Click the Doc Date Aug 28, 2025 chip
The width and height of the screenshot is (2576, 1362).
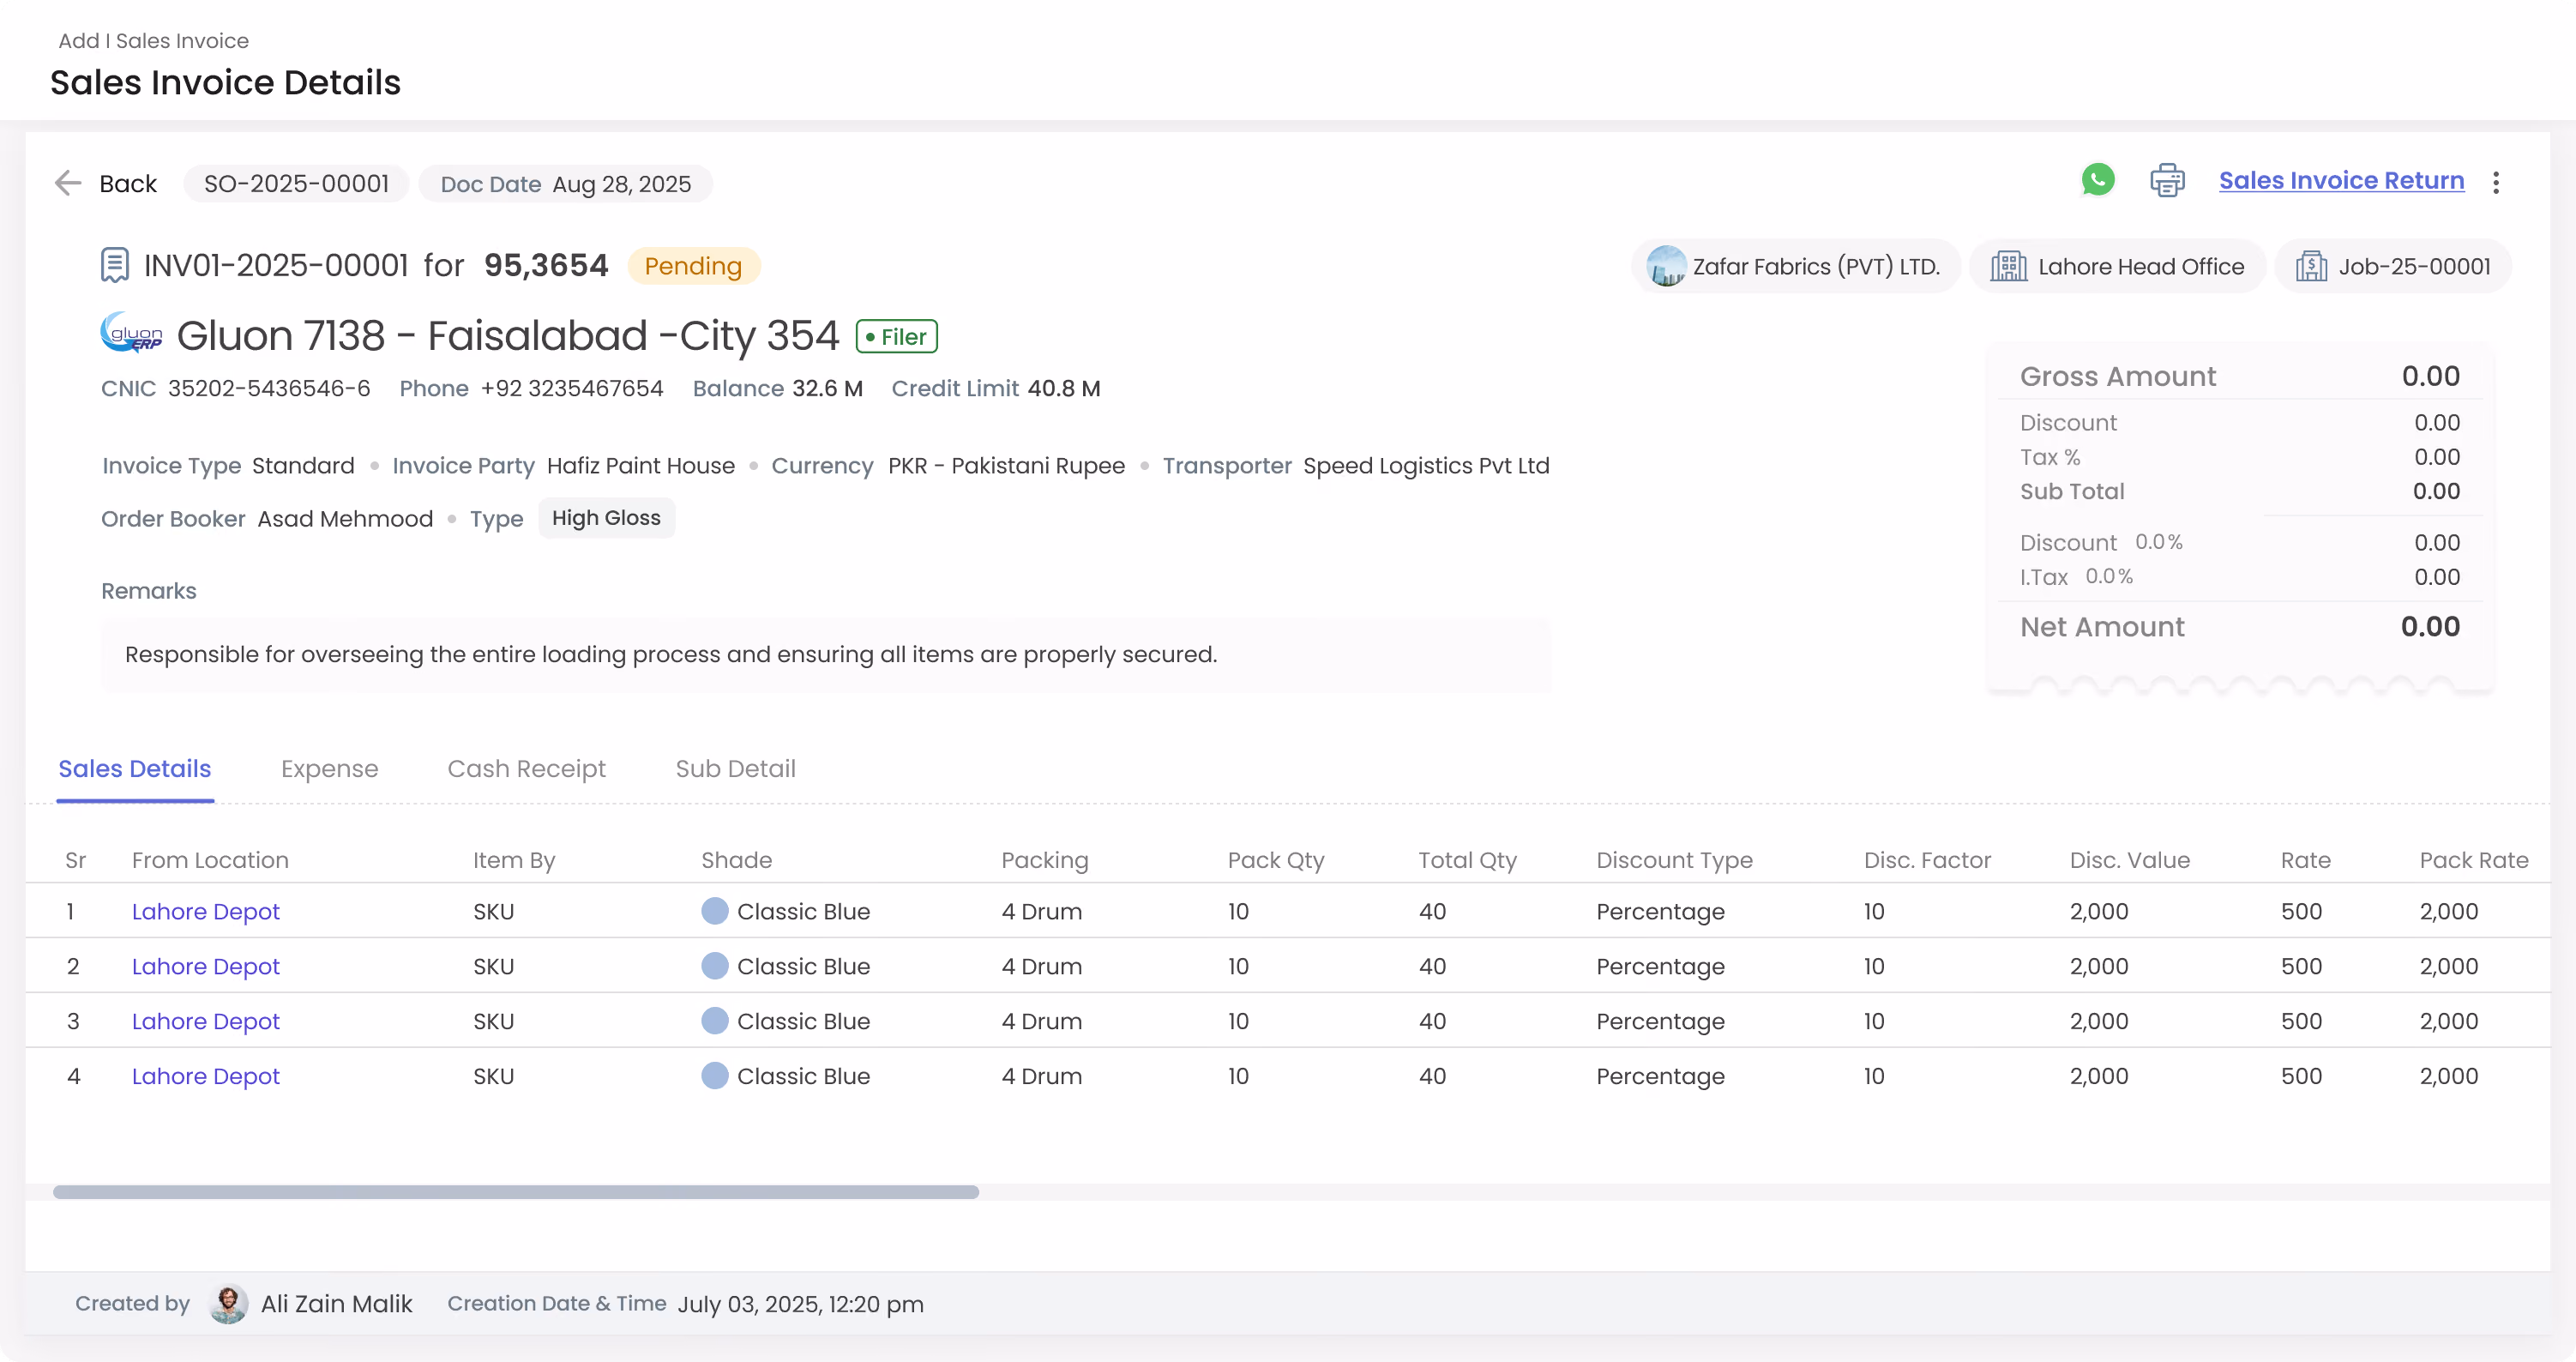pos(565,183)
